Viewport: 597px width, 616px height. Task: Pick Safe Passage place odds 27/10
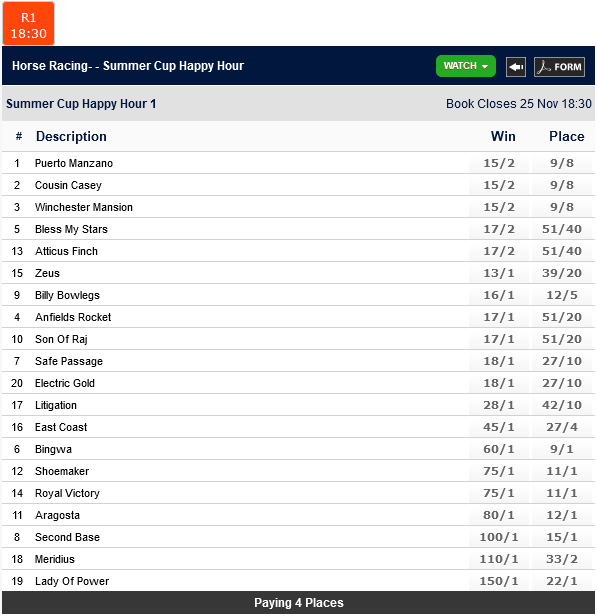click(x=562, y=361)
